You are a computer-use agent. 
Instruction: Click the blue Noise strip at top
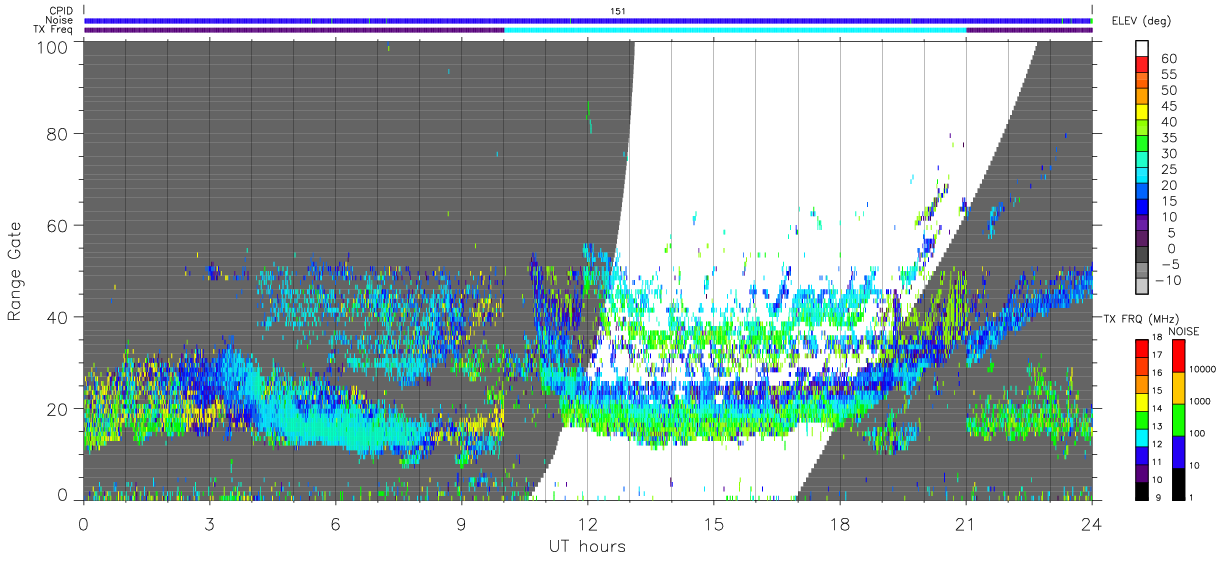coord(588,20)
